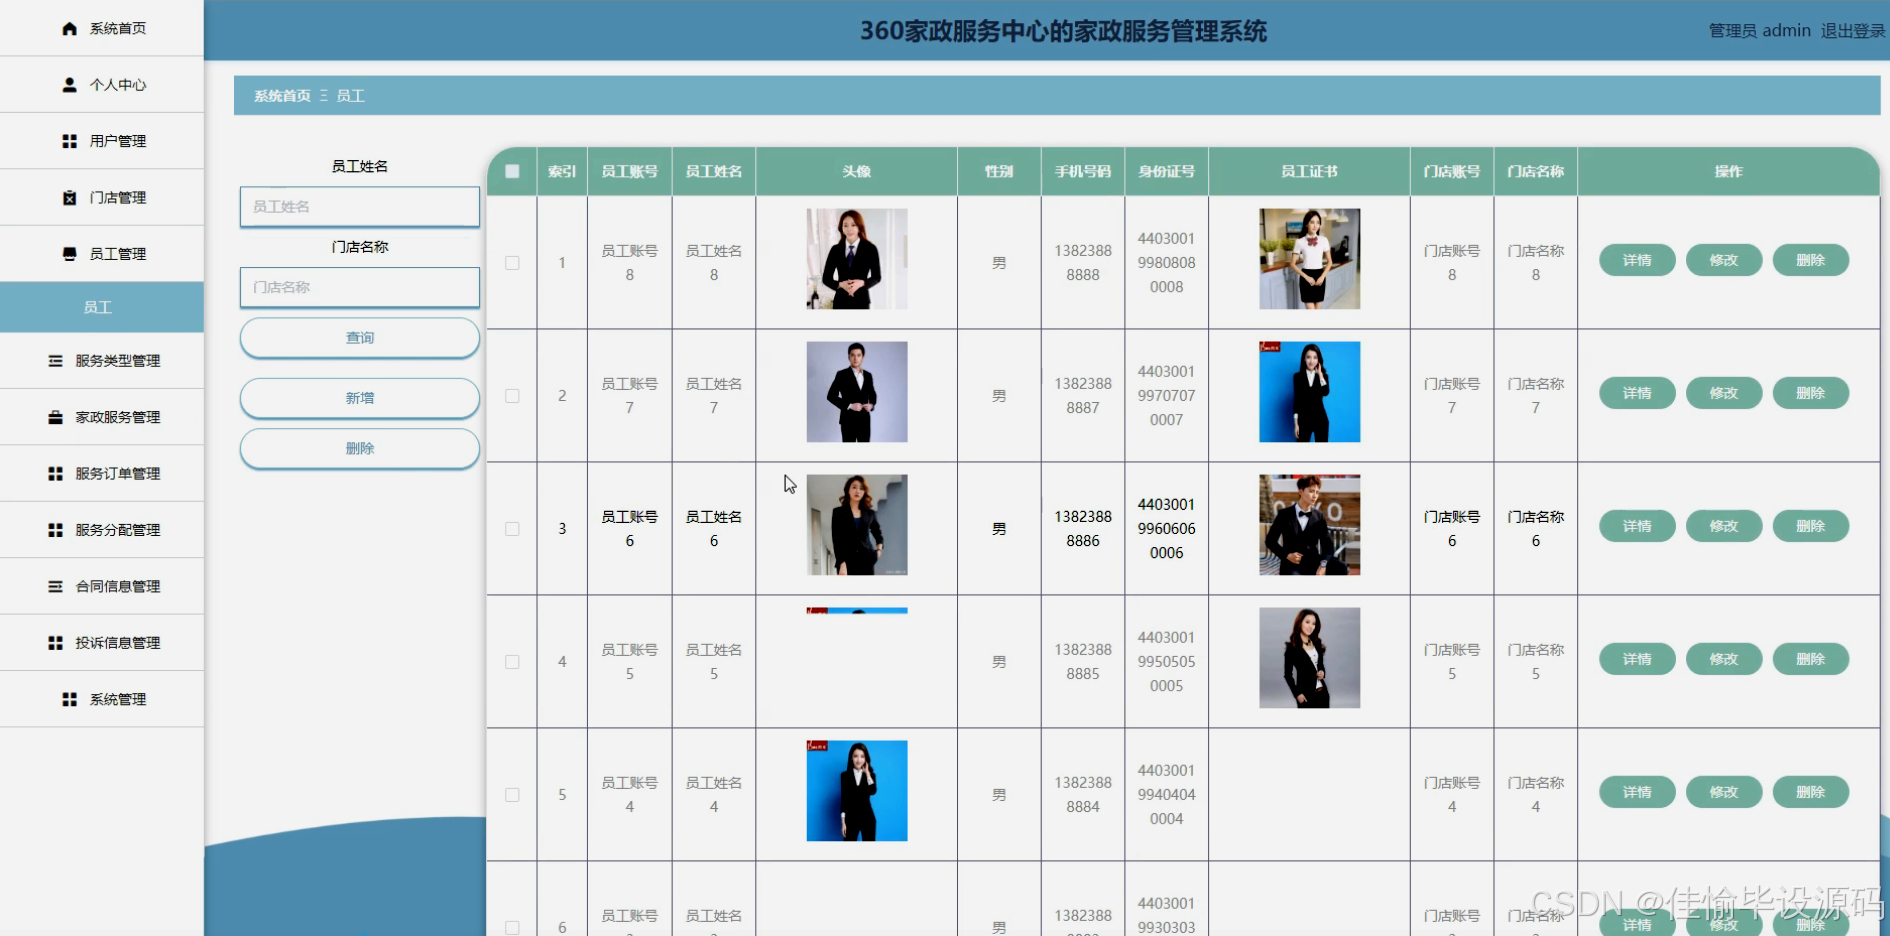Open the avatar photo in row 5
Image resolution: width=1890 pixels, height=936 pixels.
(857, 791)
